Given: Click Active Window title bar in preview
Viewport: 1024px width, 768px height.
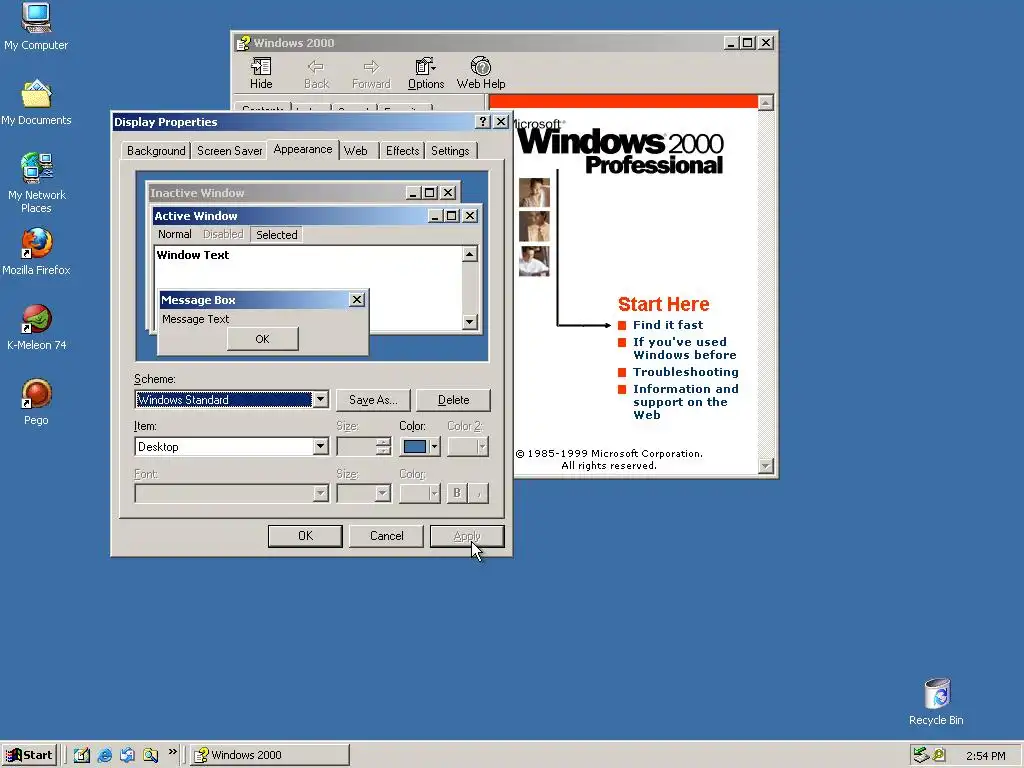Looking at the screenshot, I should [x=291, y=216].
